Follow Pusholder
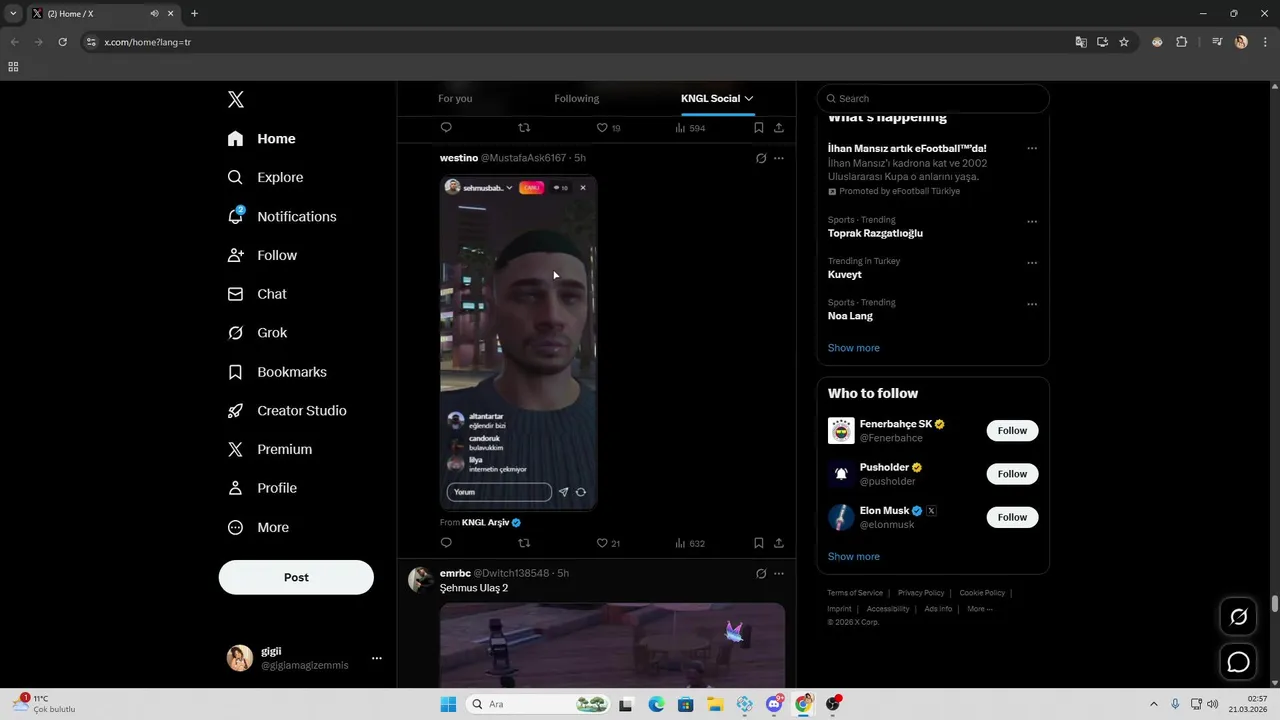Screen dimensions: 1280x720 (x=1012, y=474)
